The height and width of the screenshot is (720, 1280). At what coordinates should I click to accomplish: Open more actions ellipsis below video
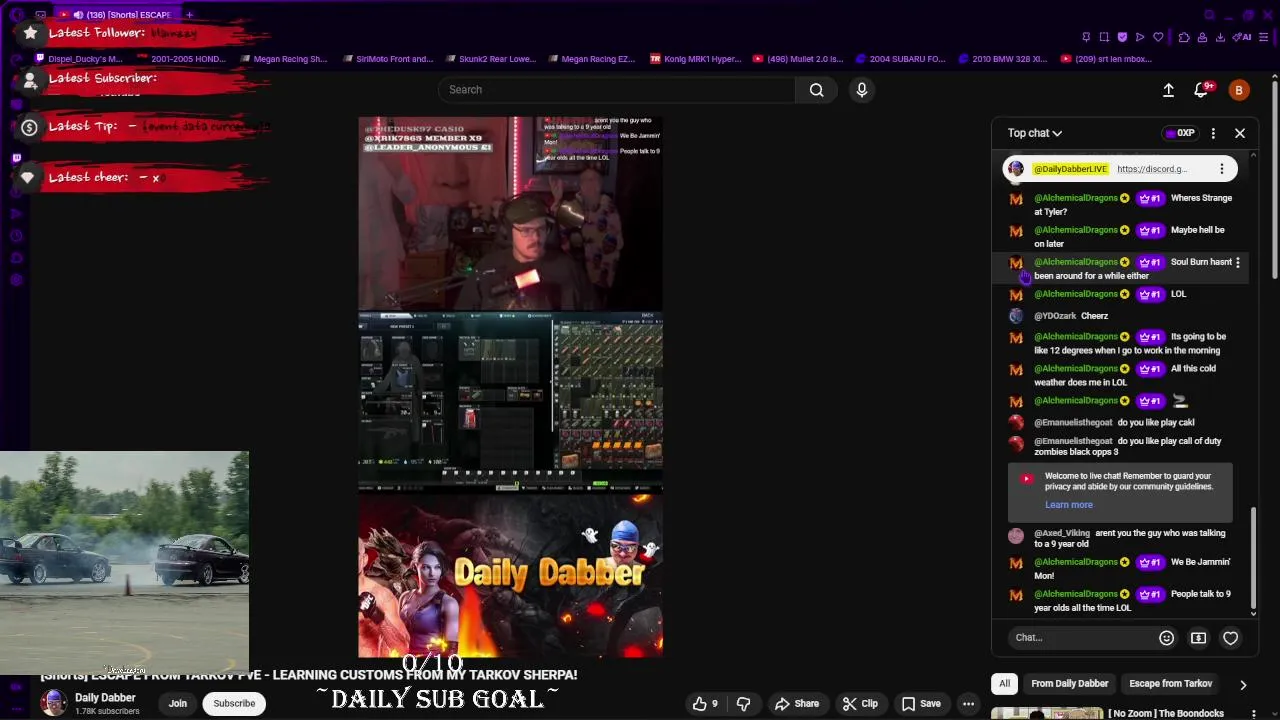pyautogui.click(x=968, y=704)
